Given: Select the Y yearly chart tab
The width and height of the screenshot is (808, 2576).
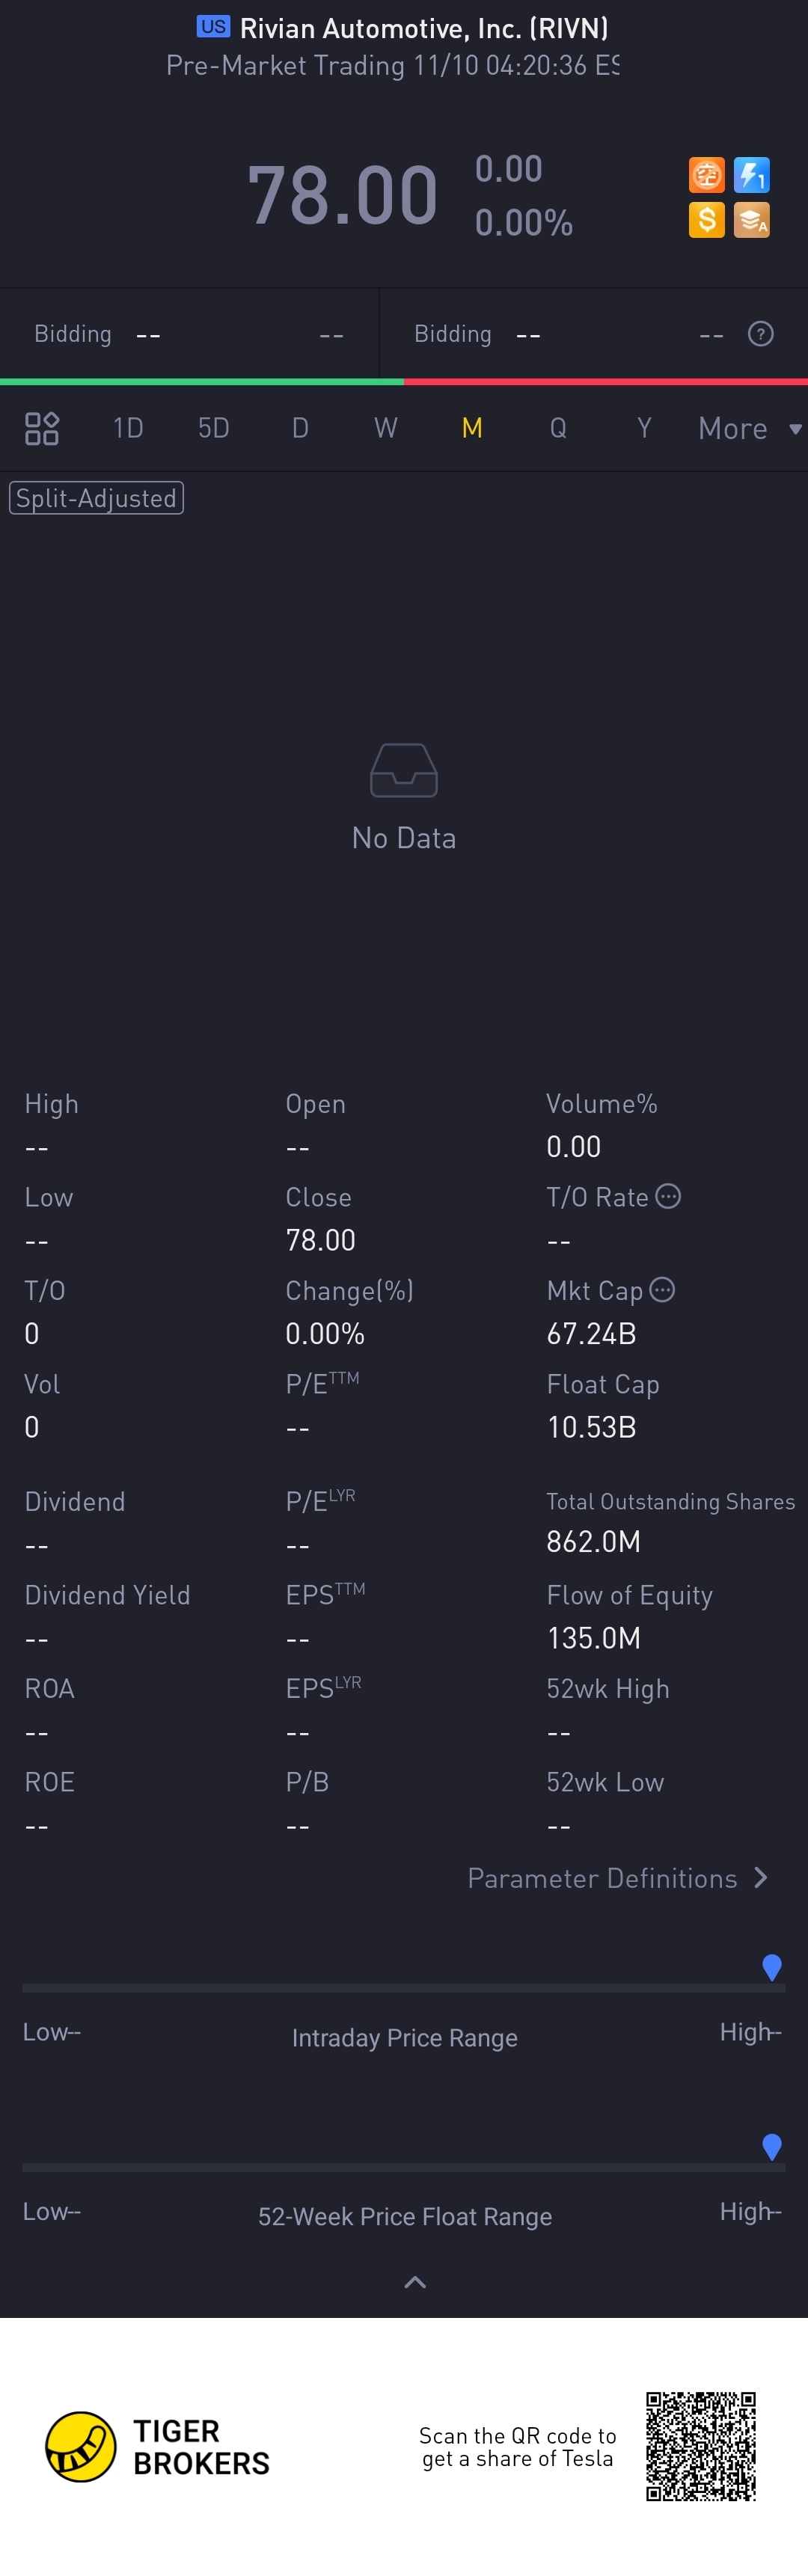Looking at the screenshot, I should pos(644,429).
